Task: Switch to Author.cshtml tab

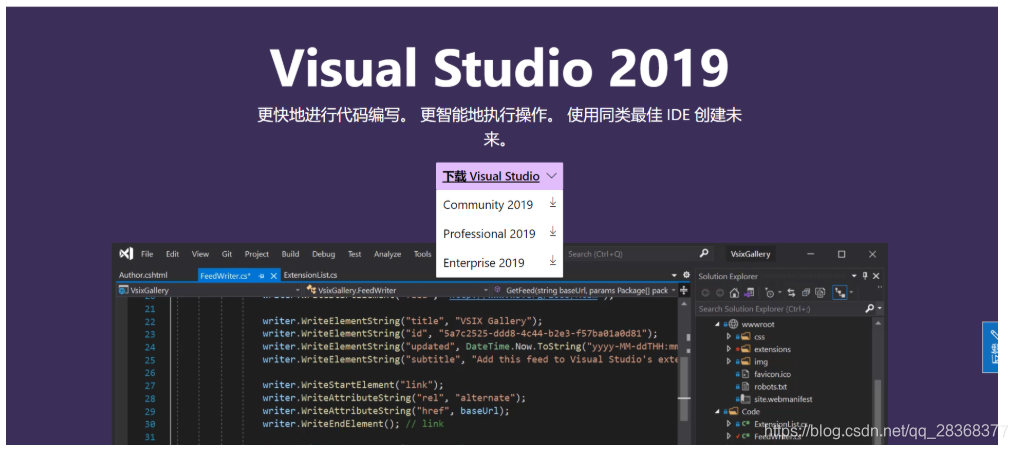Action: pos(143,275)
